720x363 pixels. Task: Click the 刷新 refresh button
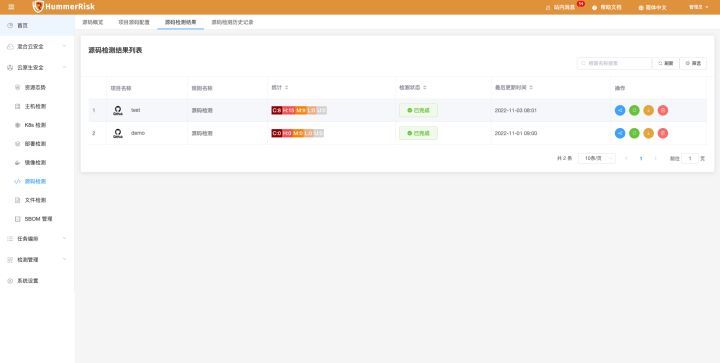tap(665, 63)
